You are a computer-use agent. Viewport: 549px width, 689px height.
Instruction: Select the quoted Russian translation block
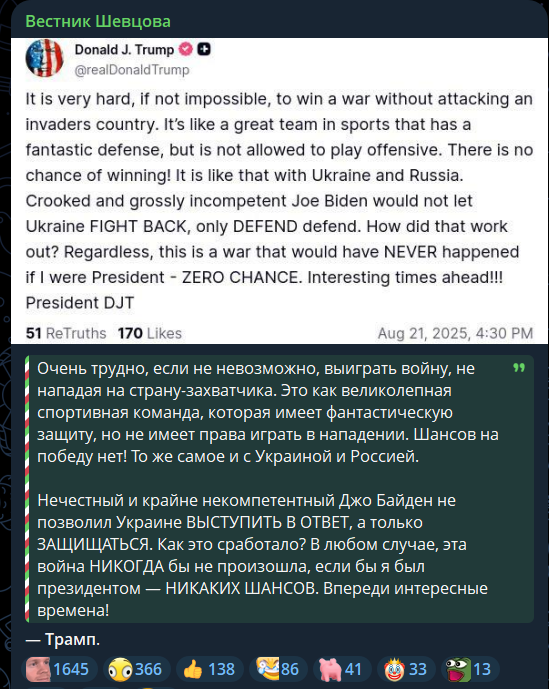pos(280,489)
